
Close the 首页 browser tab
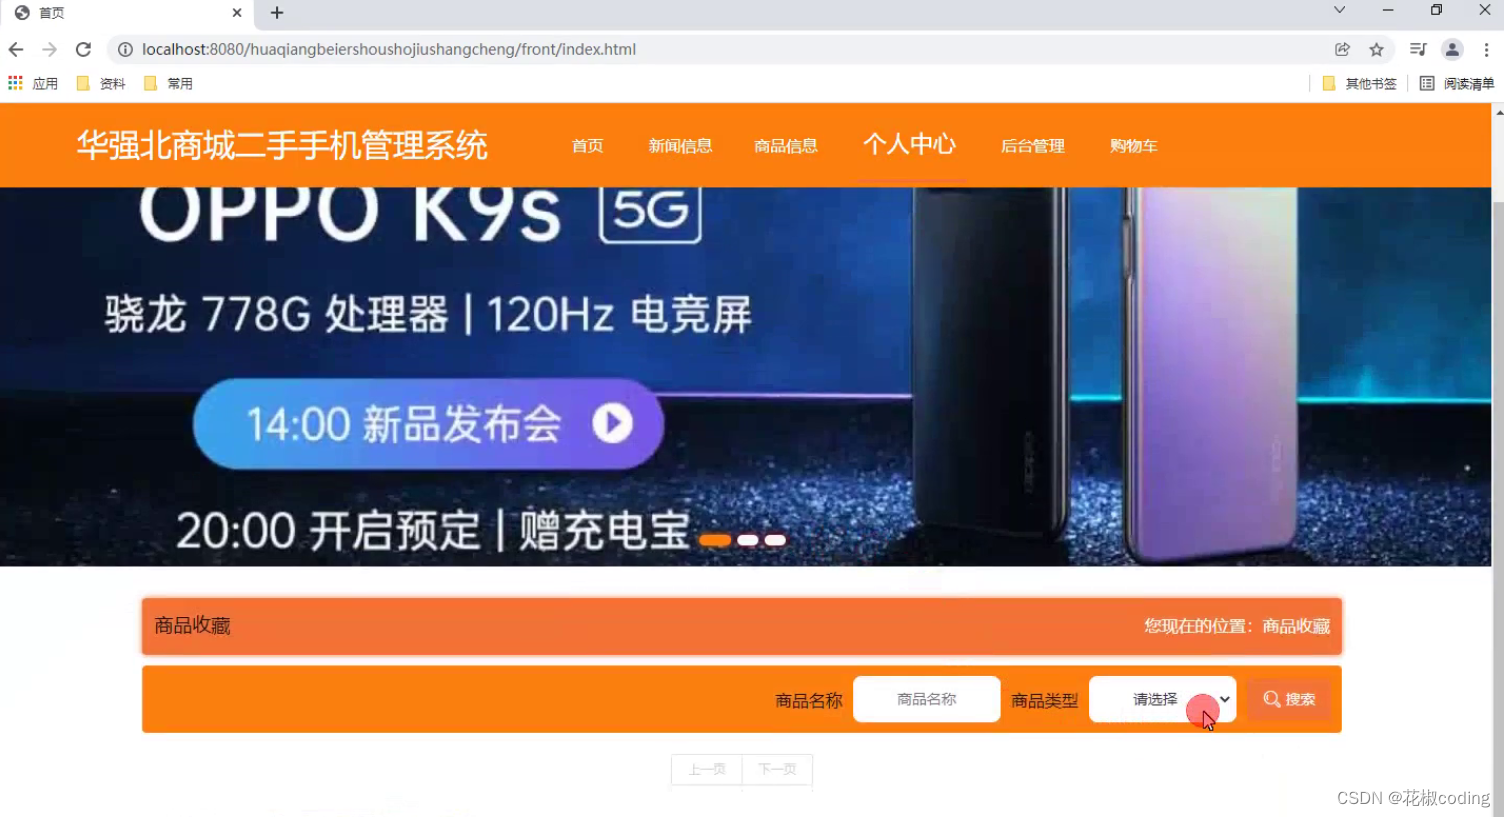pos(237,13)
